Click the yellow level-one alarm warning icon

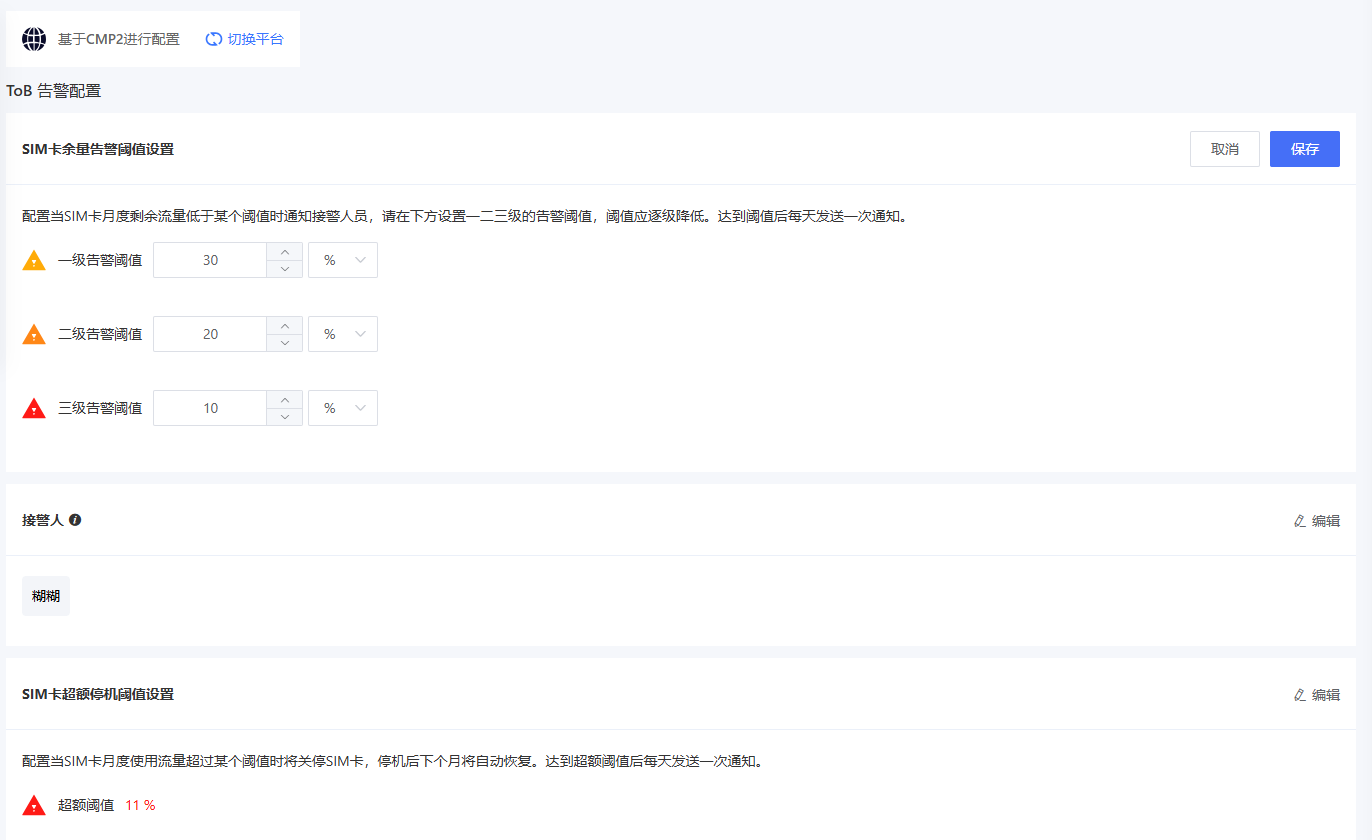pyautogui.click(x=34, y=261)
